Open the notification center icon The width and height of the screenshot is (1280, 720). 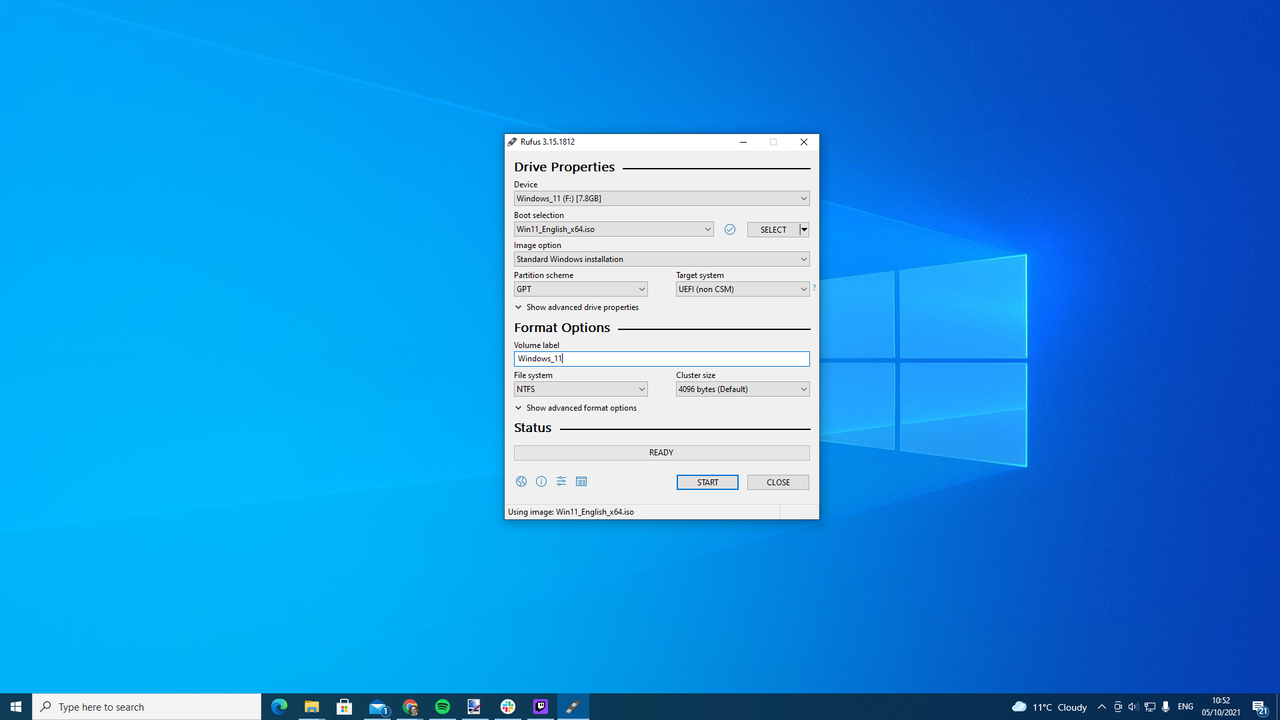coord(1260,707)
